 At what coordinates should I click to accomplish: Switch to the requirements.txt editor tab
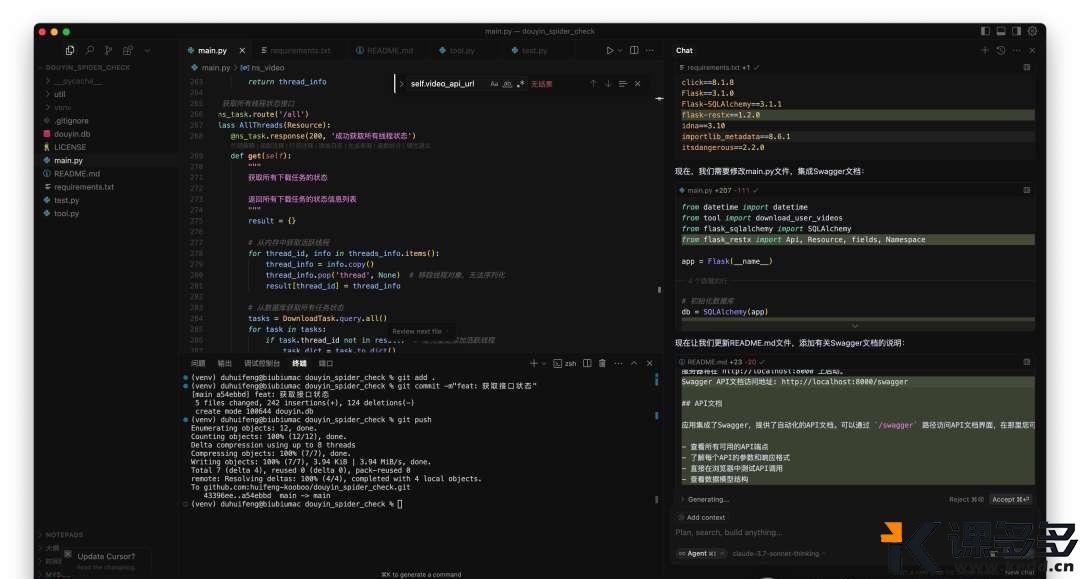(x=298, y=50)
